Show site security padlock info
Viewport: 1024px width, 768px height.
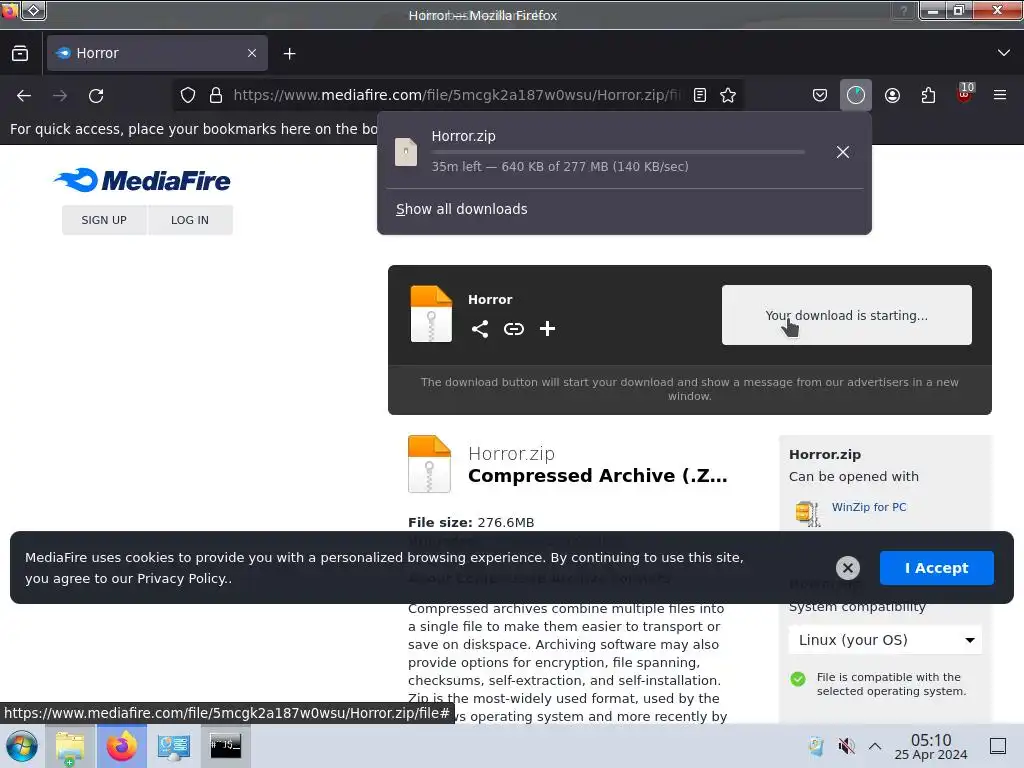tap(216, 95)
